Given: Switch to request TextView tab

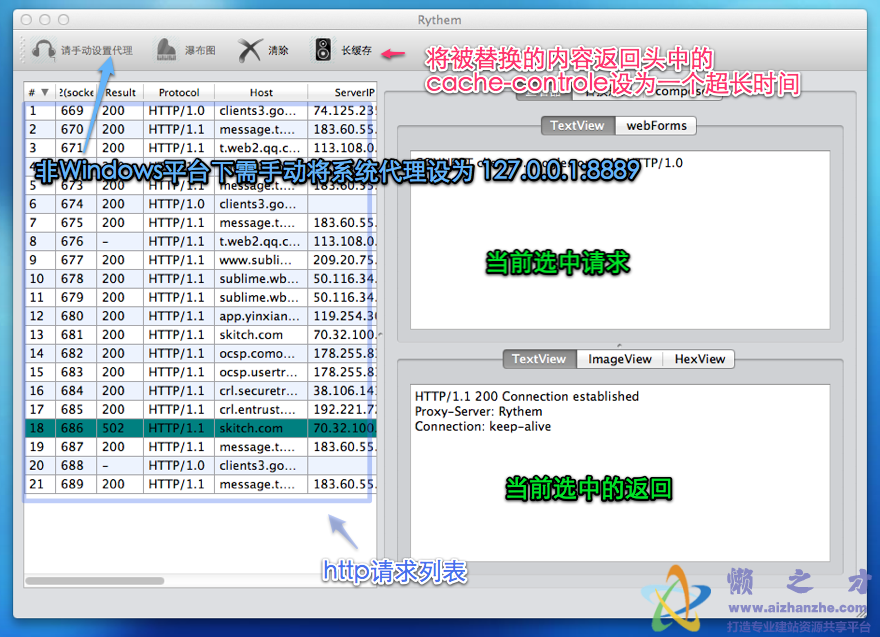Looking at the screenshot, I should [578, 126].
